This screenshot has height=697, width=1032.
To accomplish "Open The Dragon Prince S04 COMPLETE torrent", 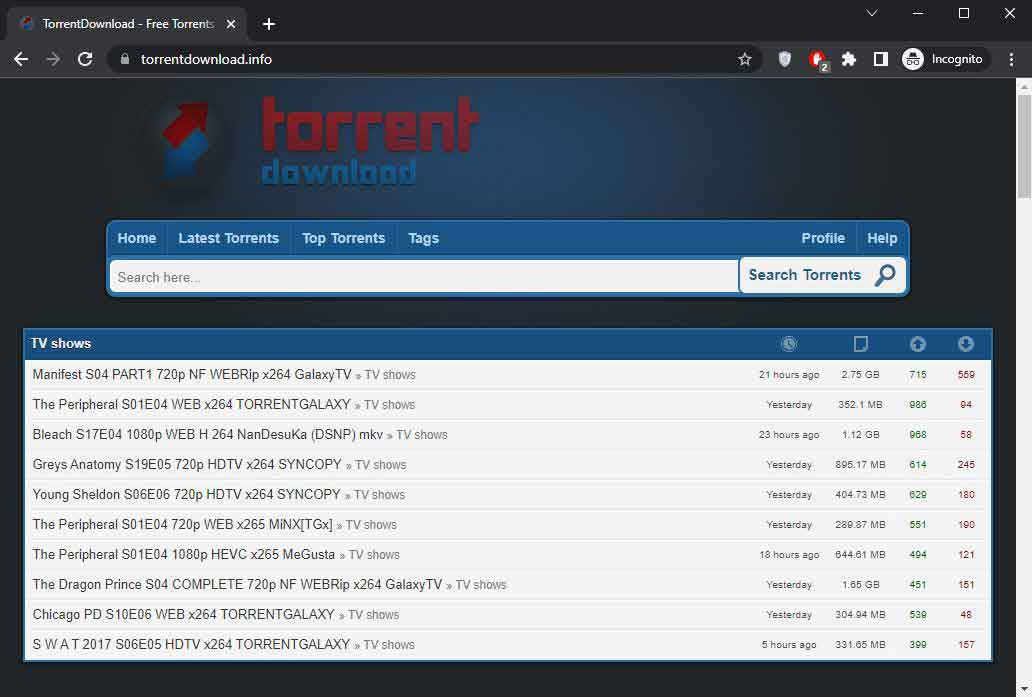I will [x=237, y=584].
